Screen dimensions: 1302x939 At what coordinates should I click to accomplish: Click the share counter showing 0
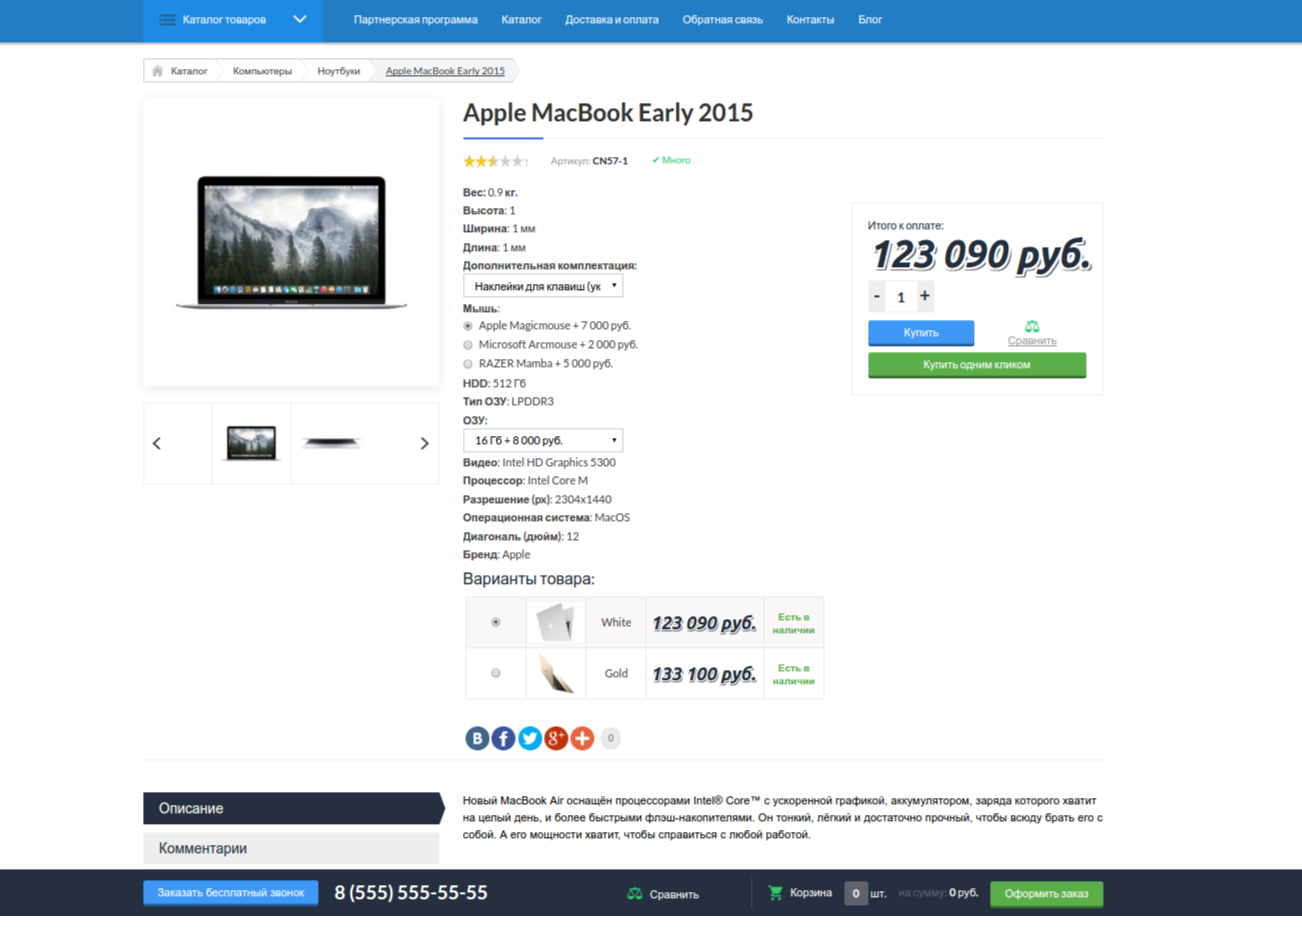pos(610,738)
